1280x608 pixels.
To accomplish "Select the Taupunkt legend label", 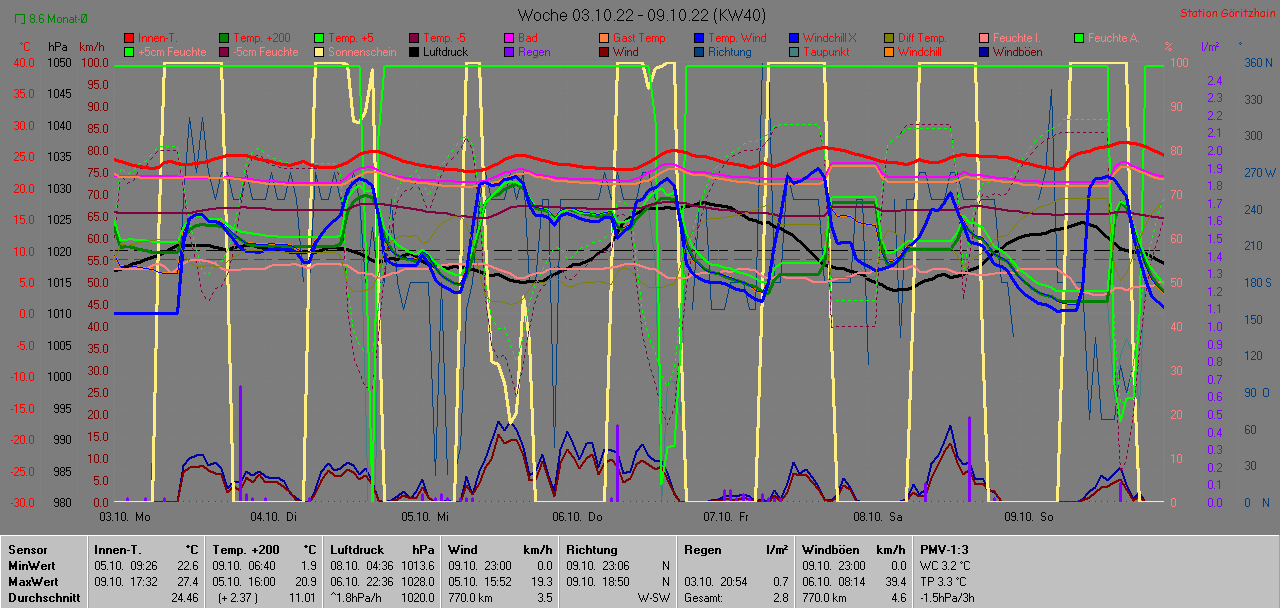I will coord(826,52).
